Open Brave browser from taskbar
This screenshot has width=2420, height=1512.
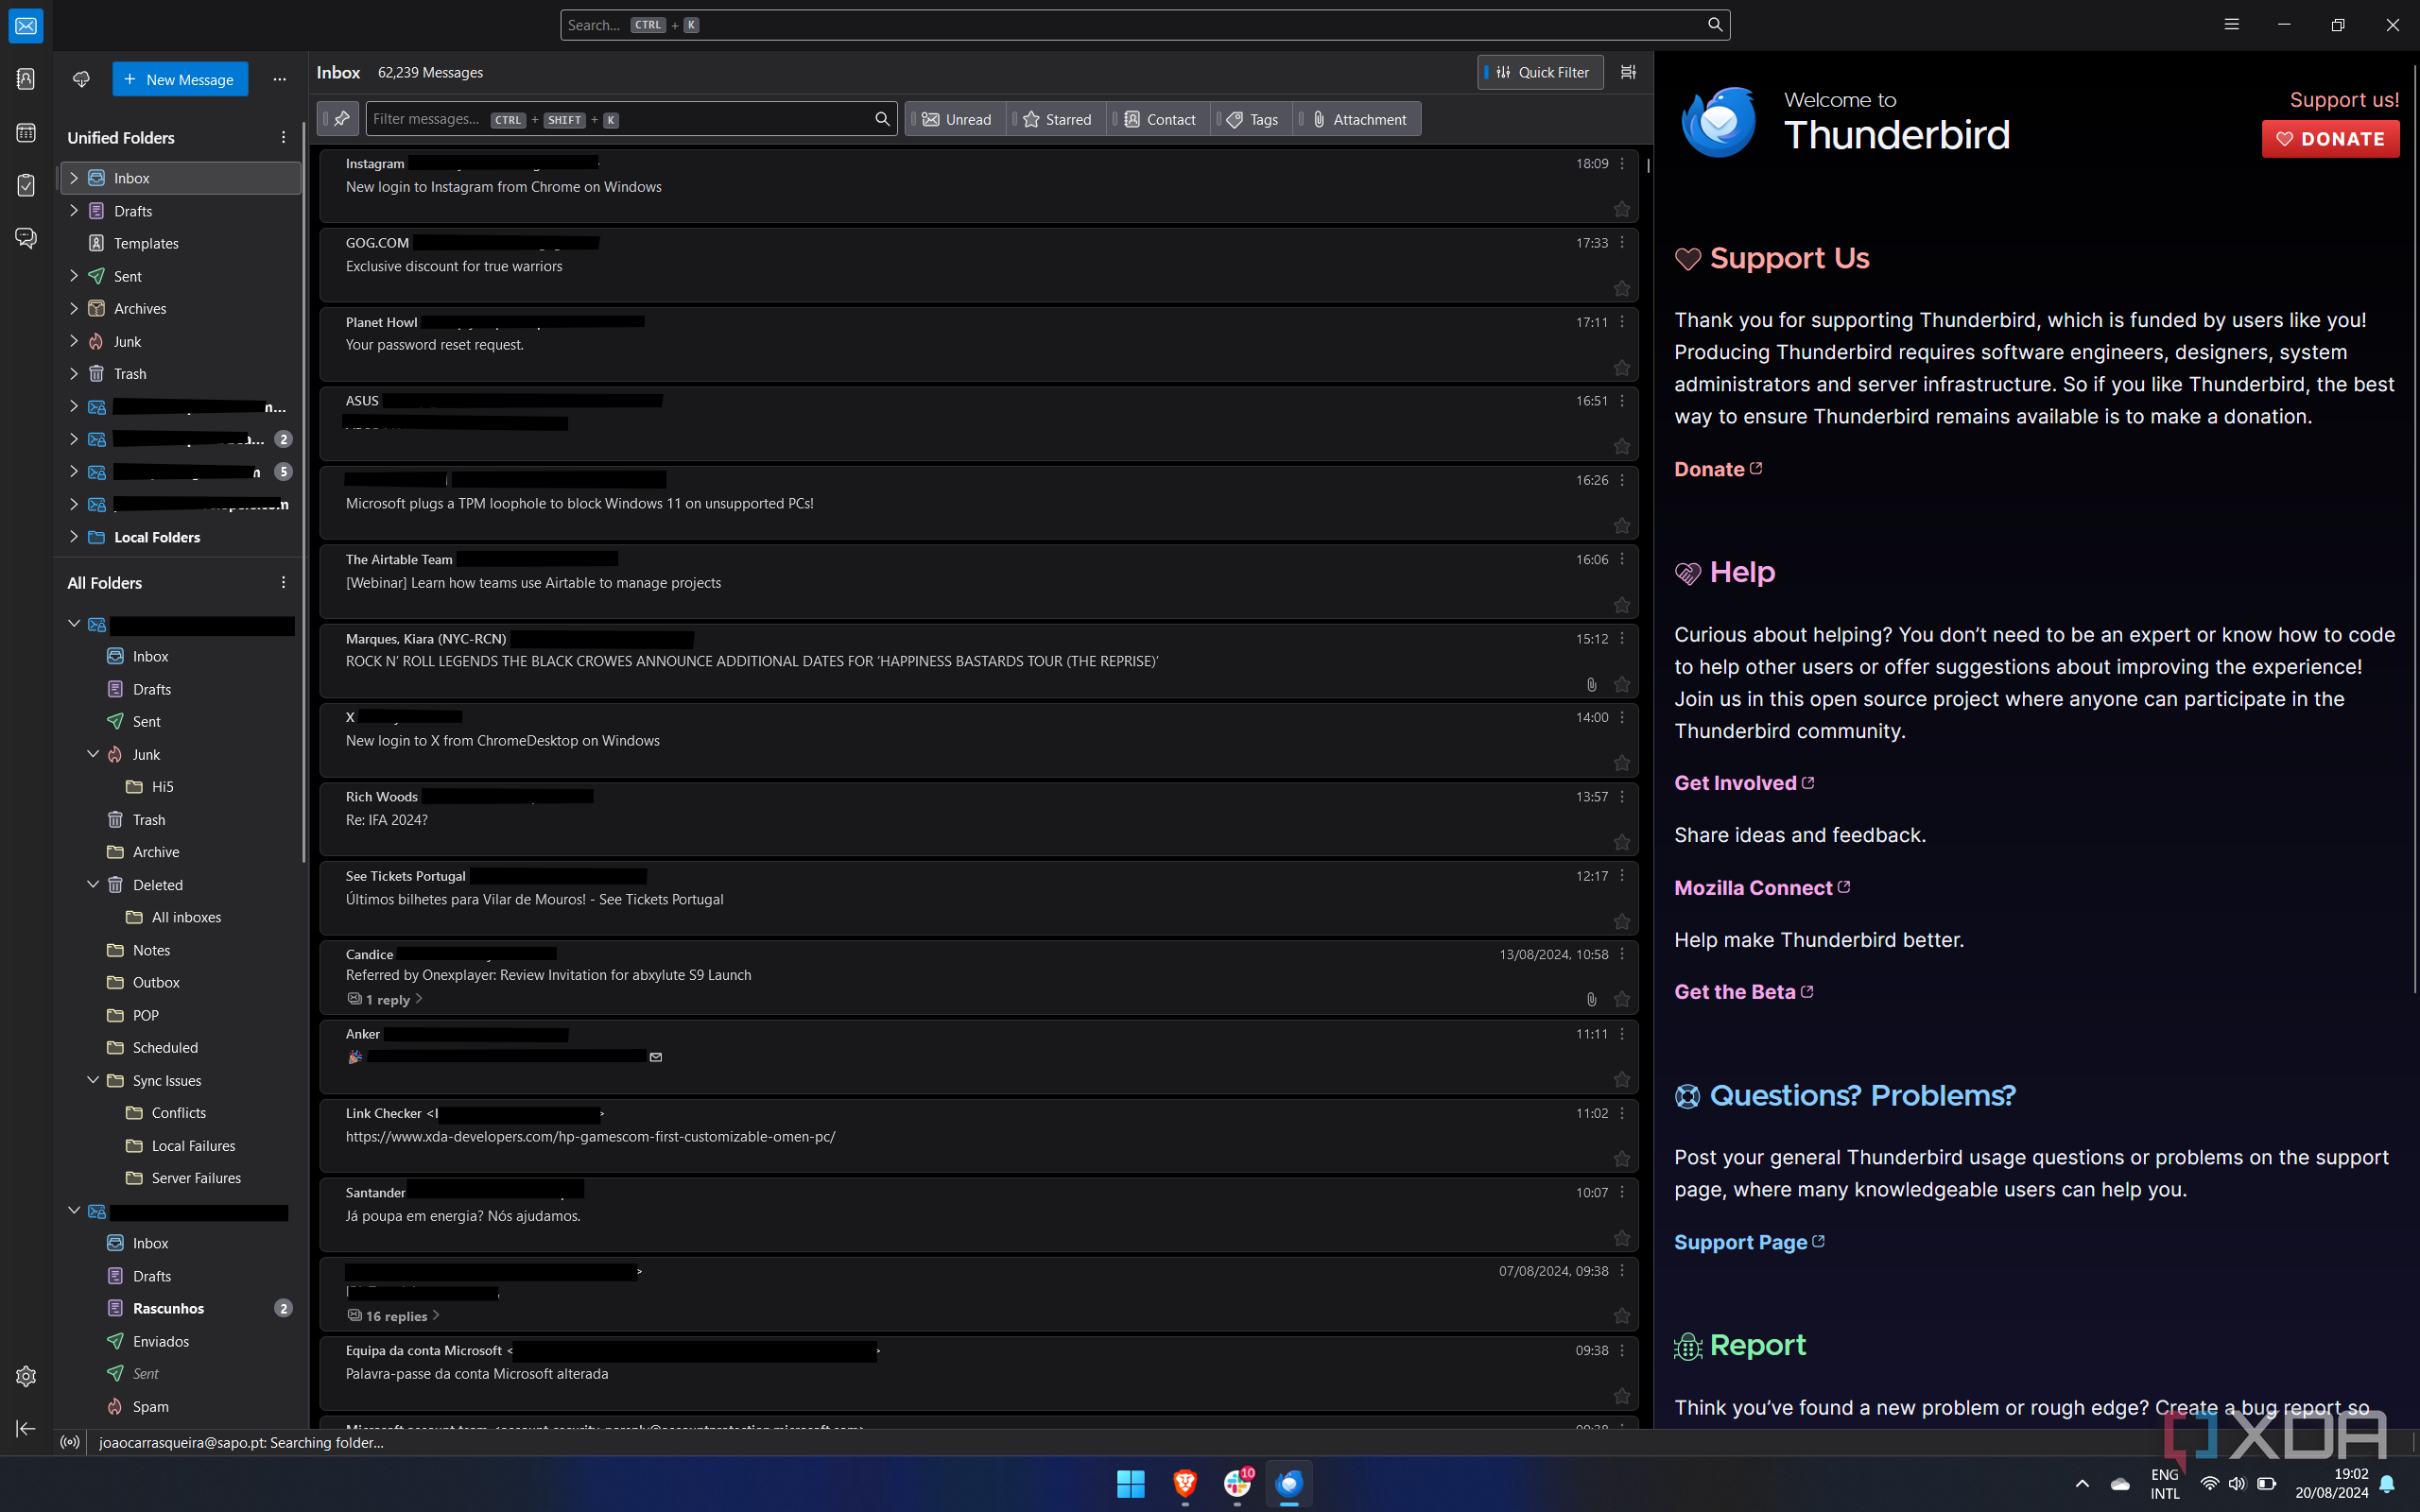pyautogui.click(x=1185, y=1483)
